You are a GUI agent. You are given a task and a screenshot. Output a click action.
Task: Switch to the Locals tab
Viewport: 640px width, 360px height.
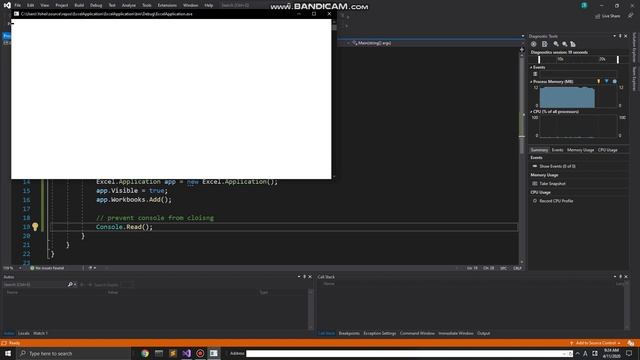click(24, 333)
